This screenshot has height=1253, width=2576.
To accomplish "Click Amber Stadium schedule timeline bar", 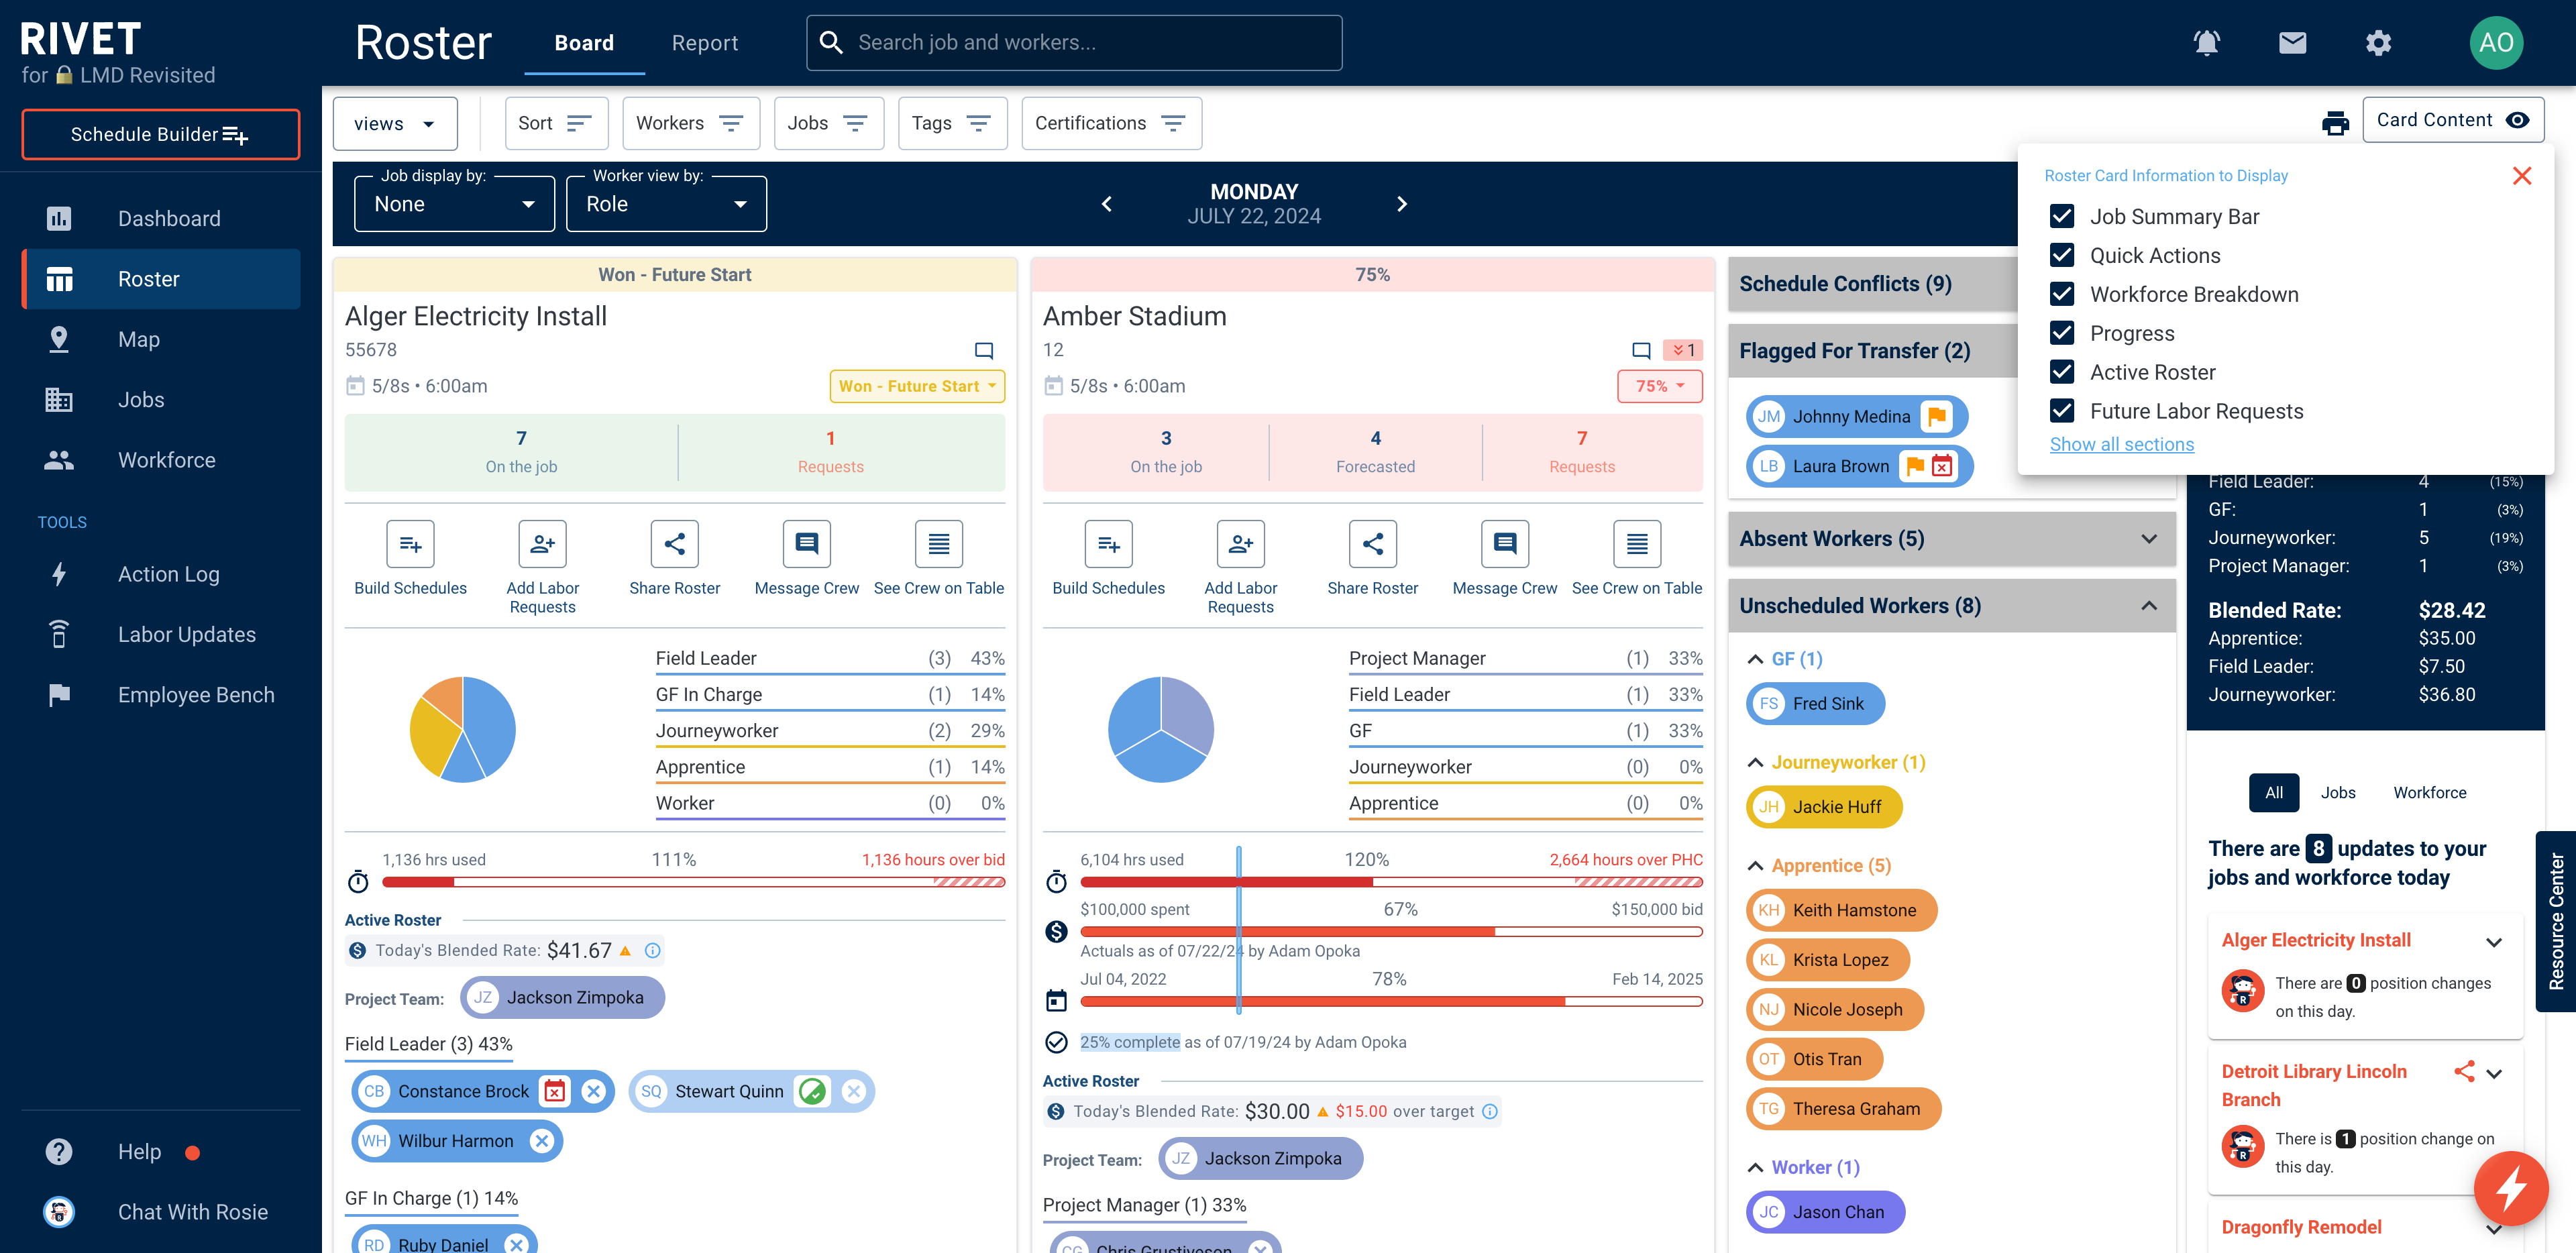I will click(x=1391, y=1001).
